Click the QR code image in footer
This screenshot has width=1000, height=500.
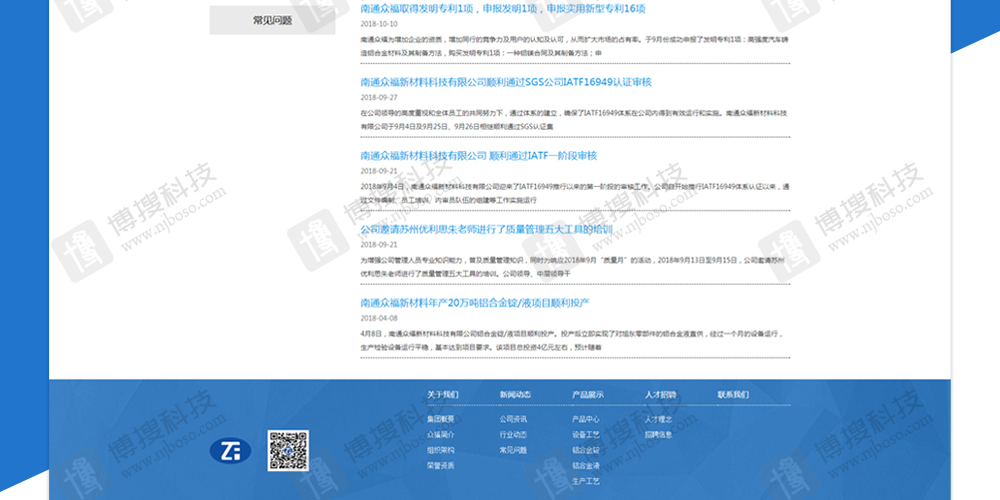[287, 450]
